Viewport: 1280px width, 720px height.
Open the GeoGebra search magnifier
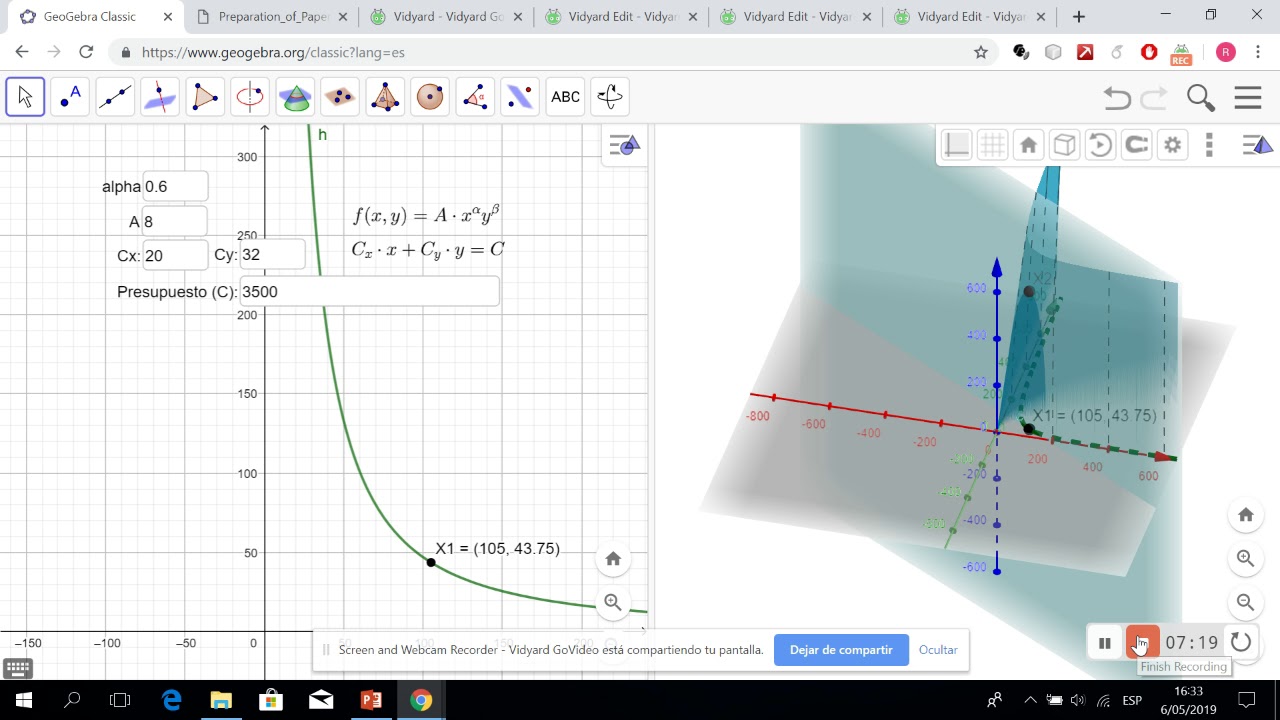[x=1201, y=97]
